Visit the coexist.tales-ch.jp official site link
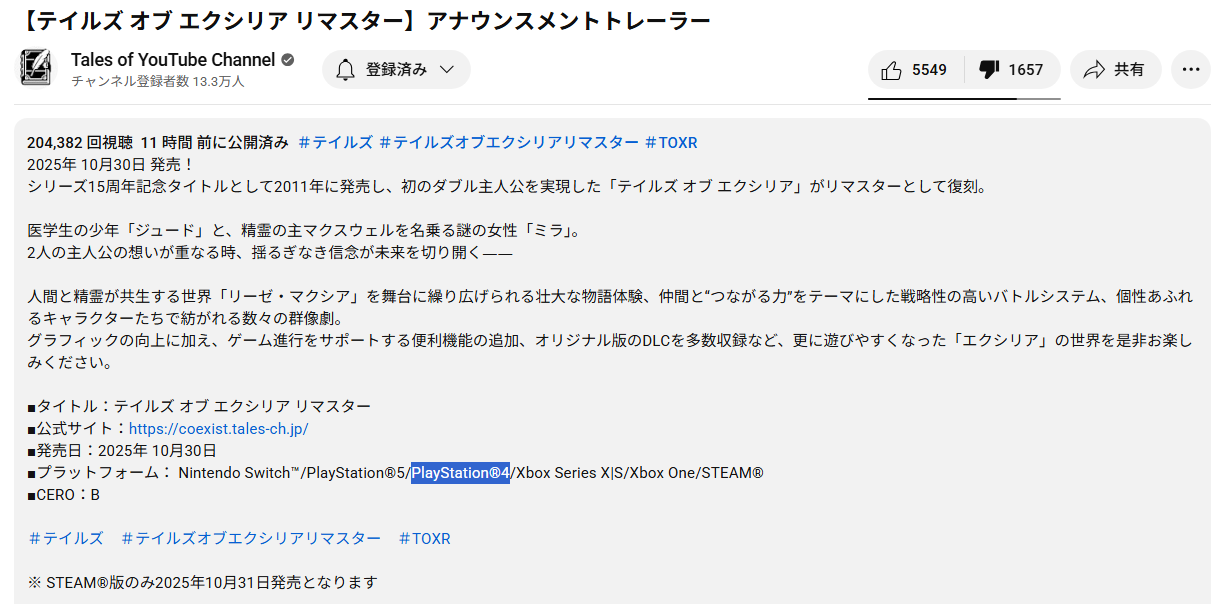 (x=218, y=428)
